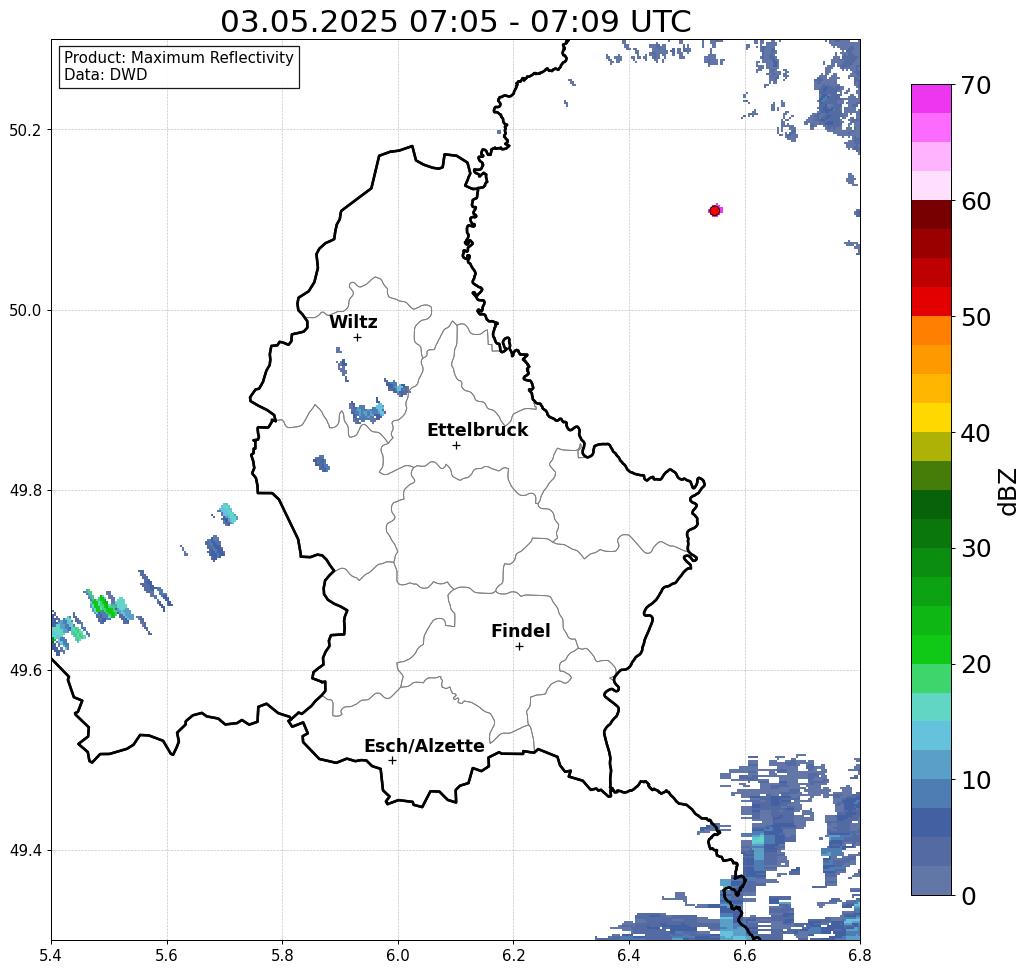Click the "Data: DWD" label
This screenshot has height=973, width=1029.
[106, 75]
